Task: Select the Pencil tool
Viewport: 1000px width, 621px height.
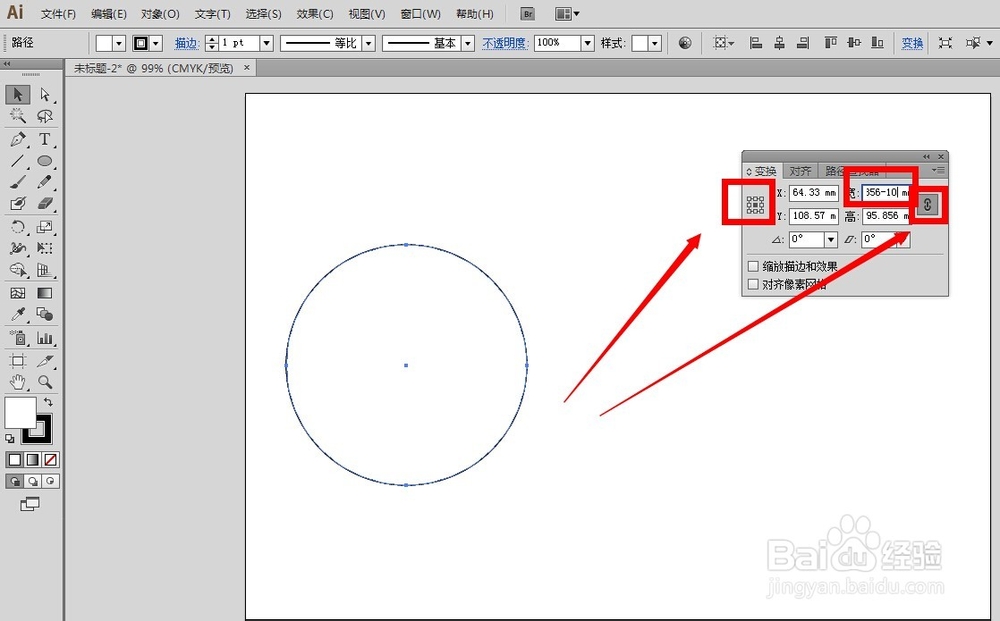Action: pyautogui.click(x=45, y=182)
